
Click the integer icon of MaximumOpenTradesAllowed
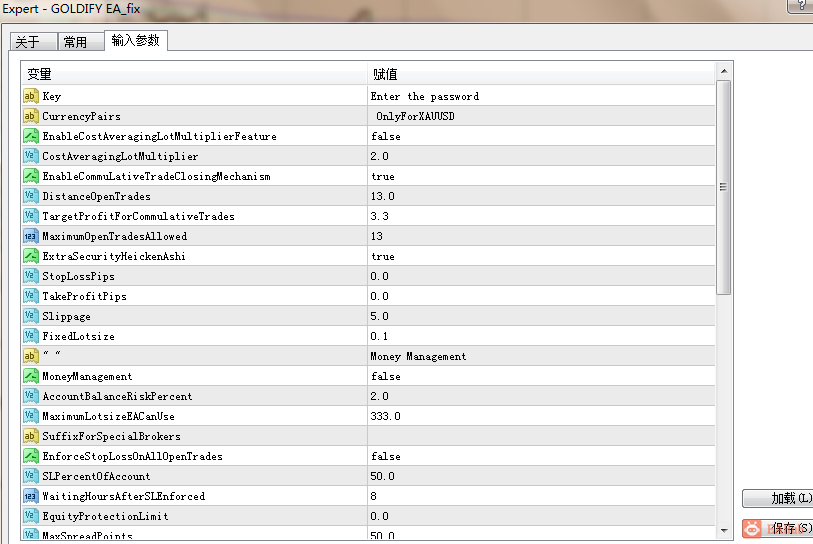(31, 236)
